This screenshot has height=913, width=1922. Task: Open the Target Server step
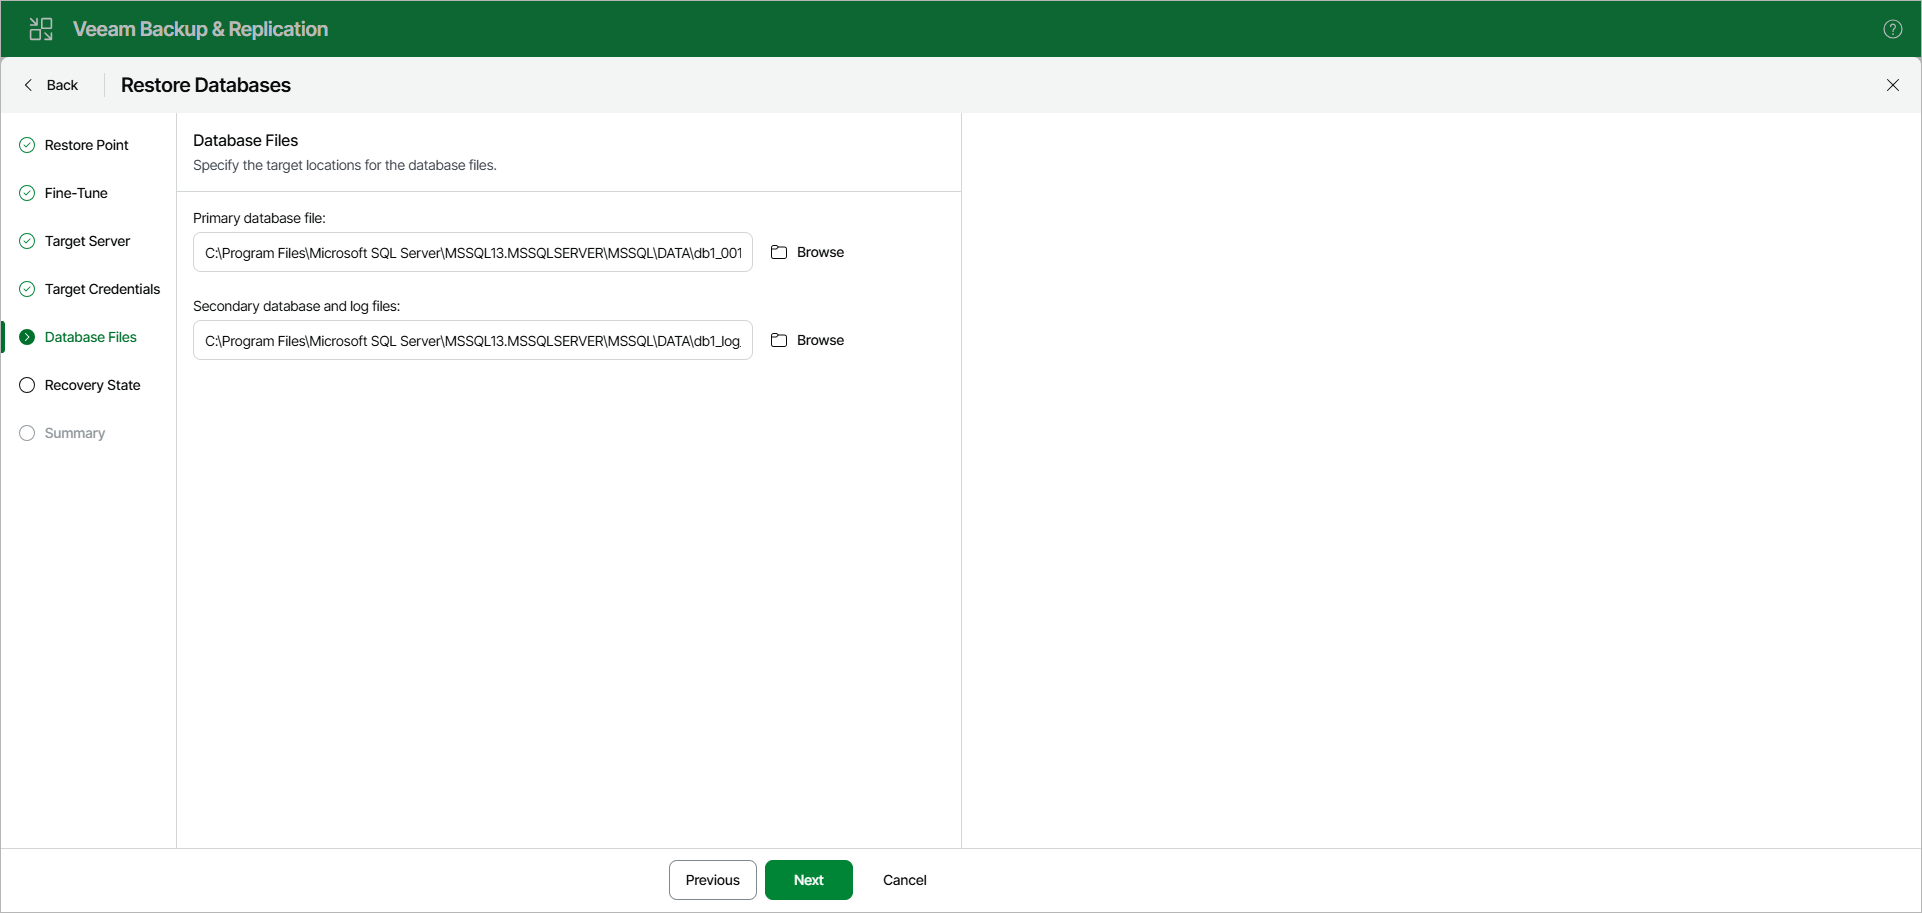point(87,241)
